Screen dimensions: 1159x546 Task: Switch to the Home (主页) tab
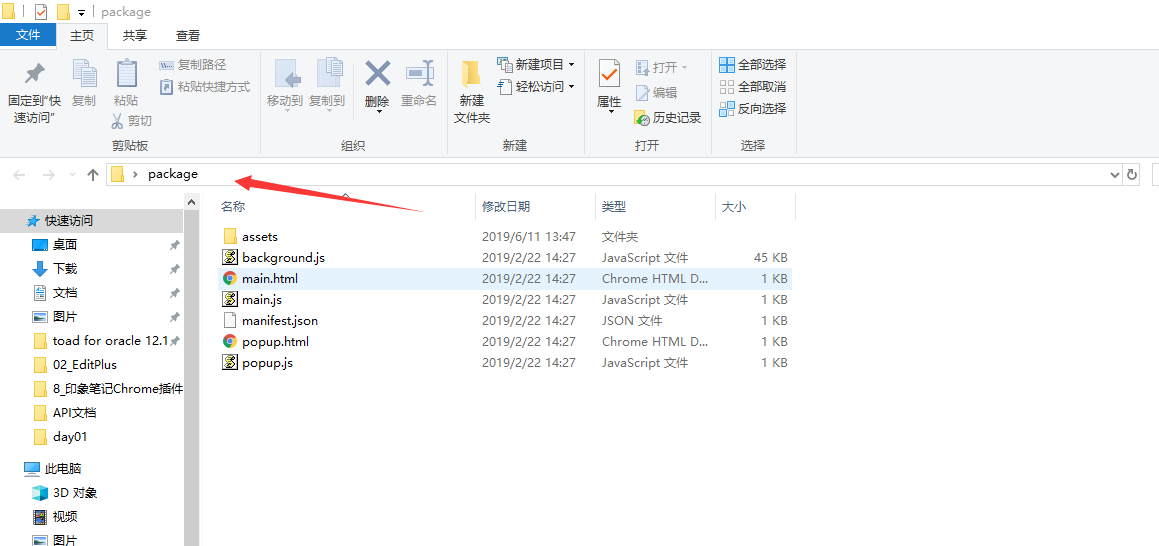tap(82, 35)
